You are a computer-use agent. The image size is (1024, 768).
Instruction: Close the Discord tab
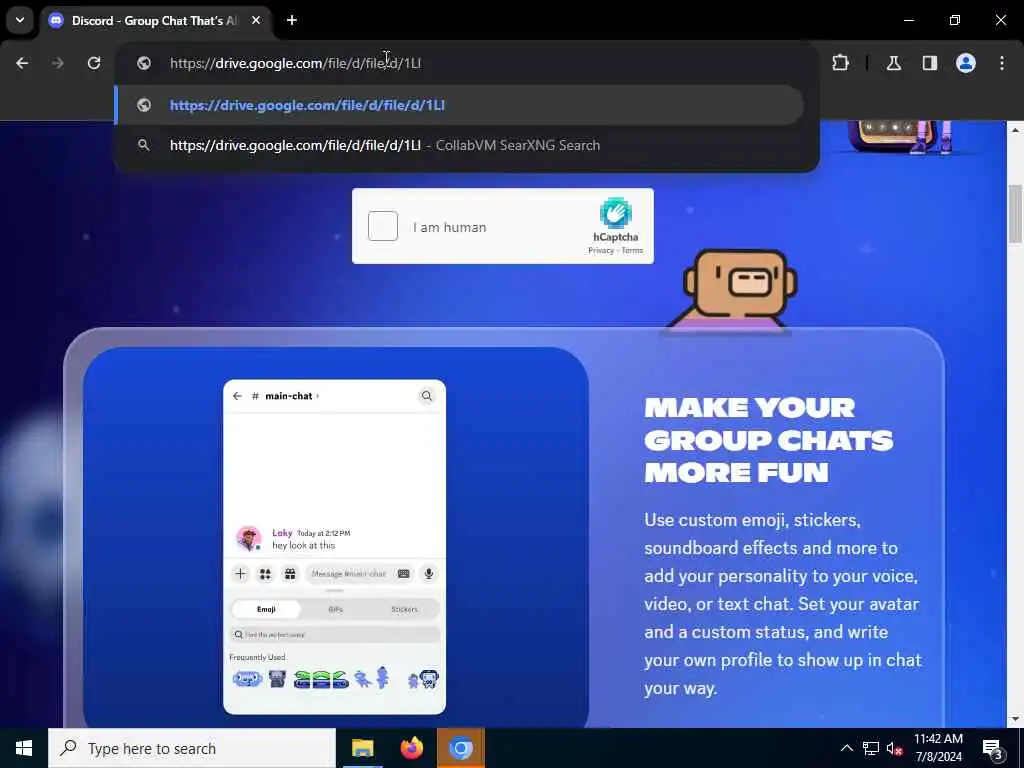256,20
